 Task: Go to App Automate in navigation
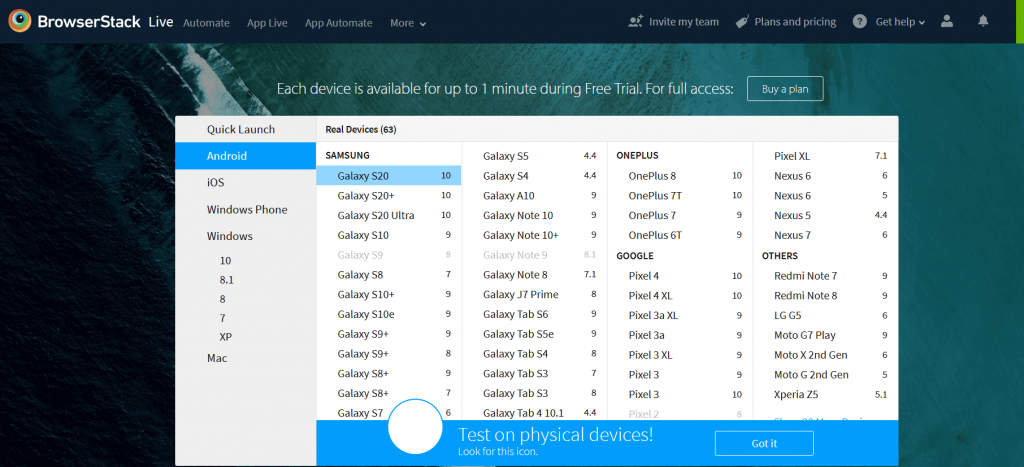338,23
